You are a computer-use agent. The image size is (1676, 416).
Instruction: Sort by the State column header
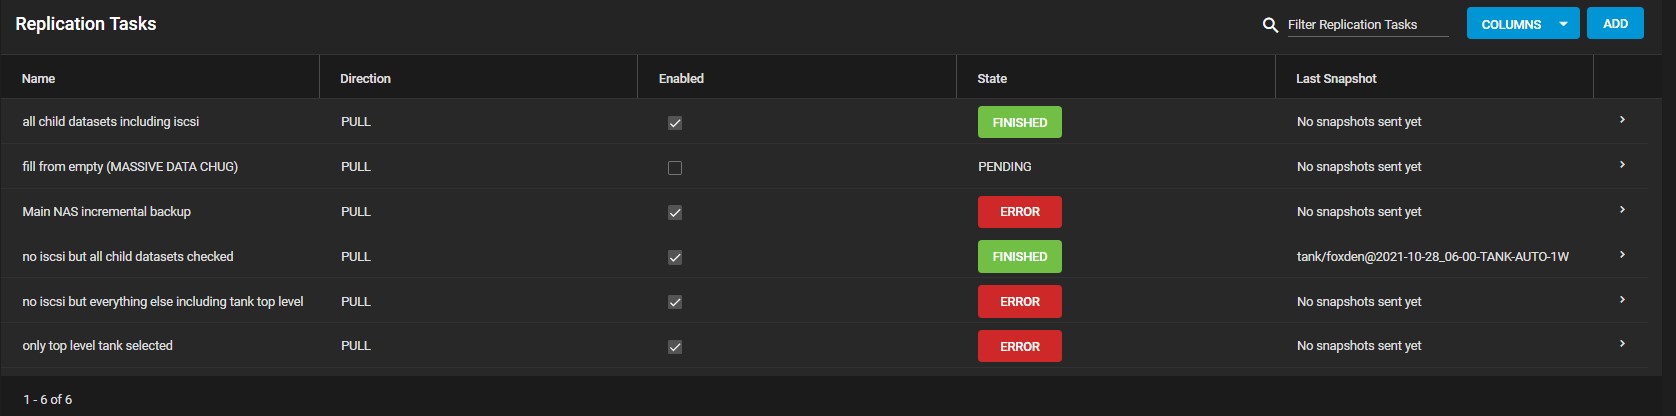point(992,79)
